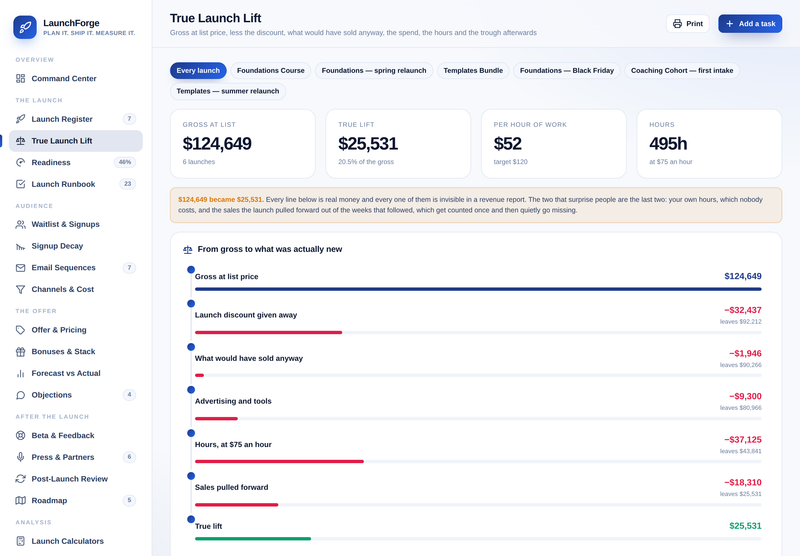
Task: Click the Roadmap map icon
Action: point(20,500)
